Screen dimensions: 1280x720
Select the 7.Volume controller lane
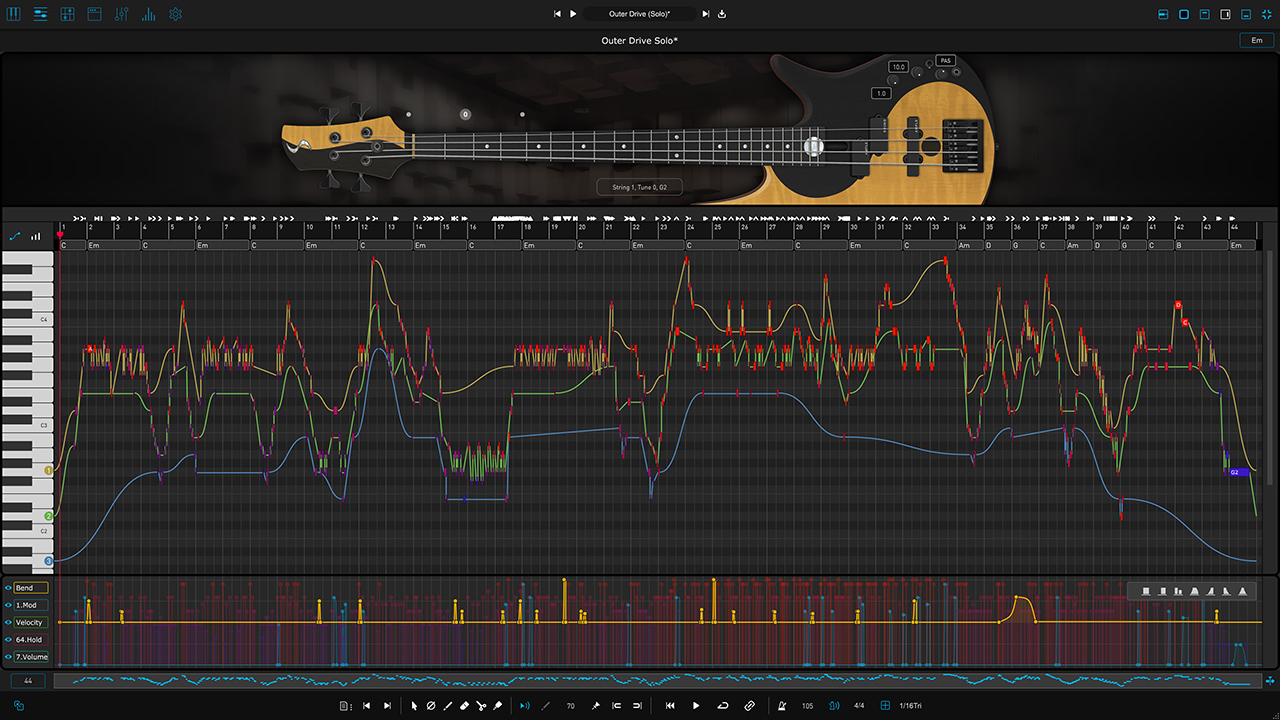(31, 657)
